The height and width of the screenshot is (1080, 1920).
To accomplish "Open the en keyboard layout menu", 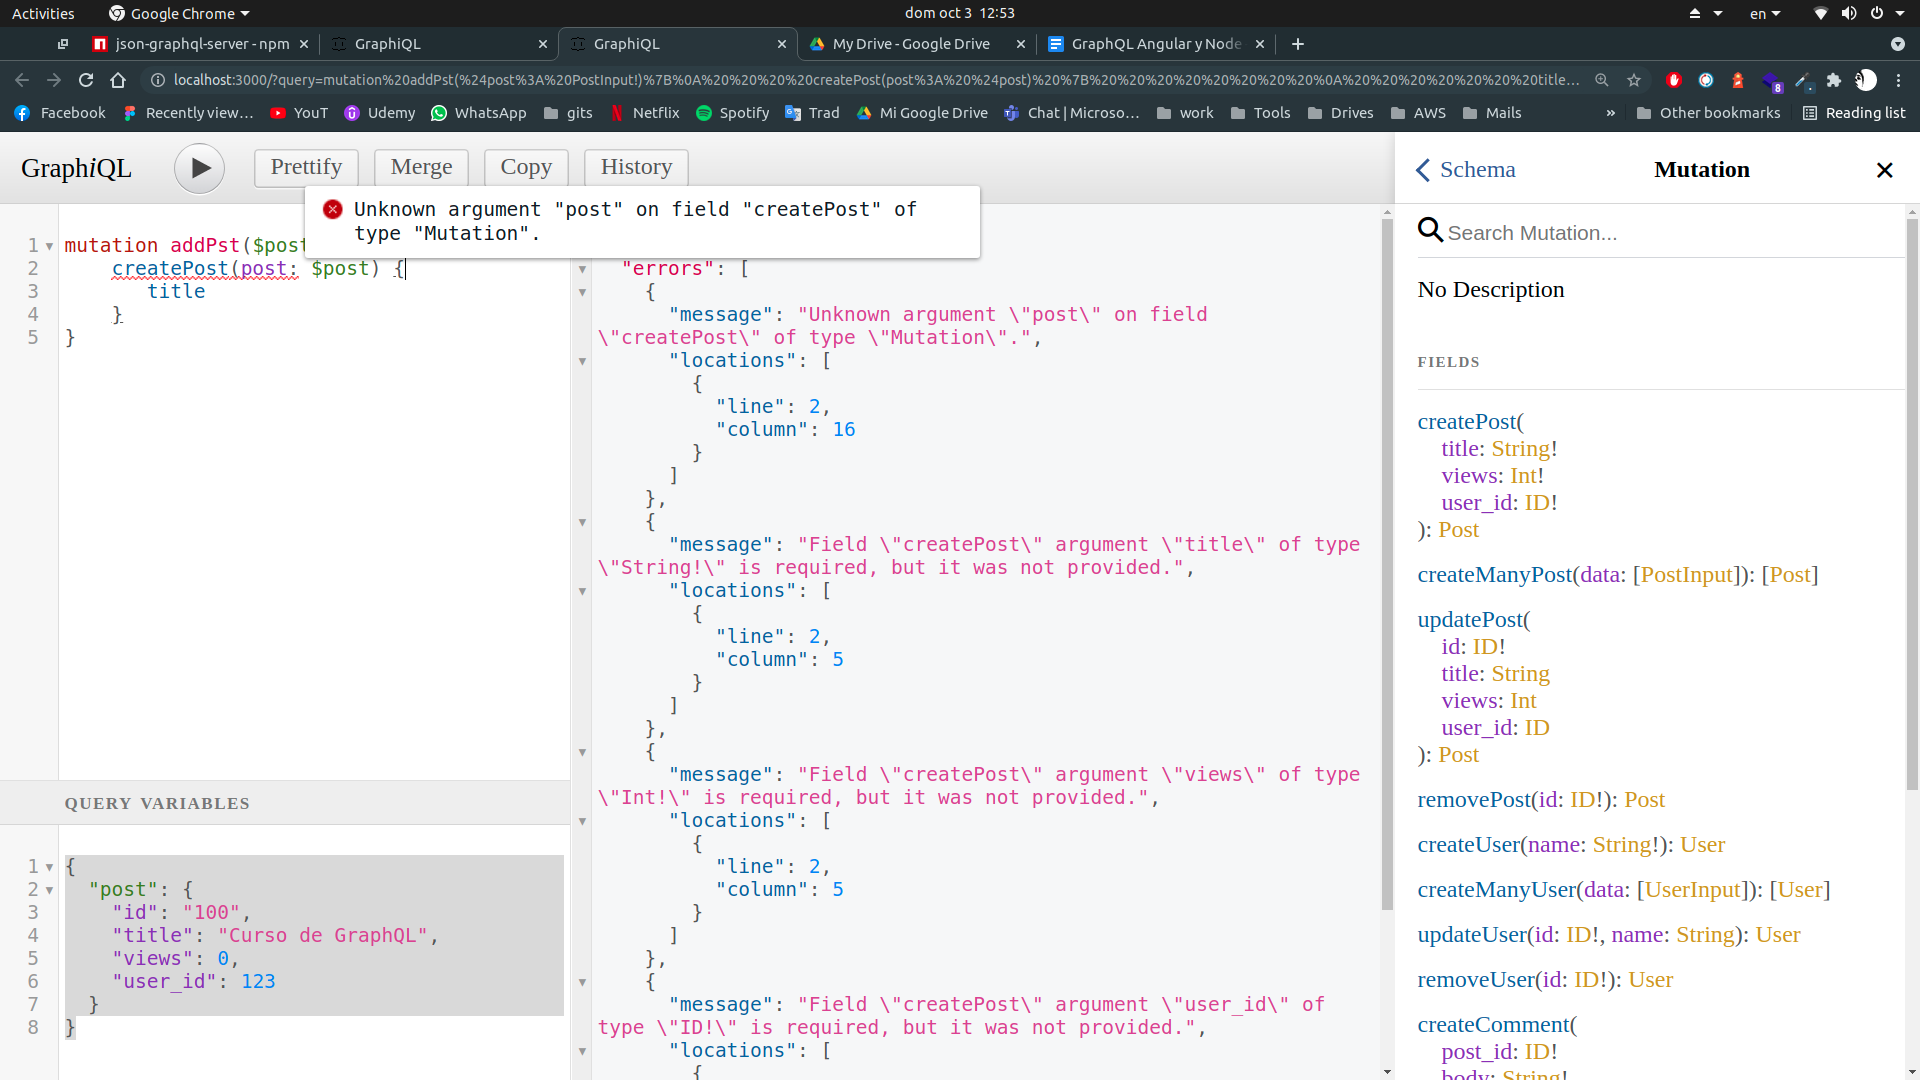I will click(1765, 13).
